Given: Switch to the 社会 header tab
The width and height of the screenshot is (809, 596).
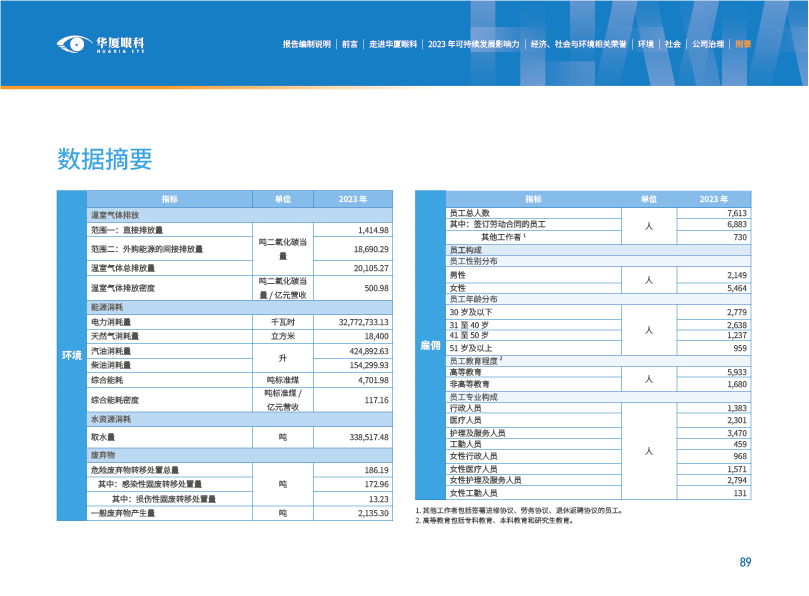Looking at the screenshot, I should click(673, 45).
